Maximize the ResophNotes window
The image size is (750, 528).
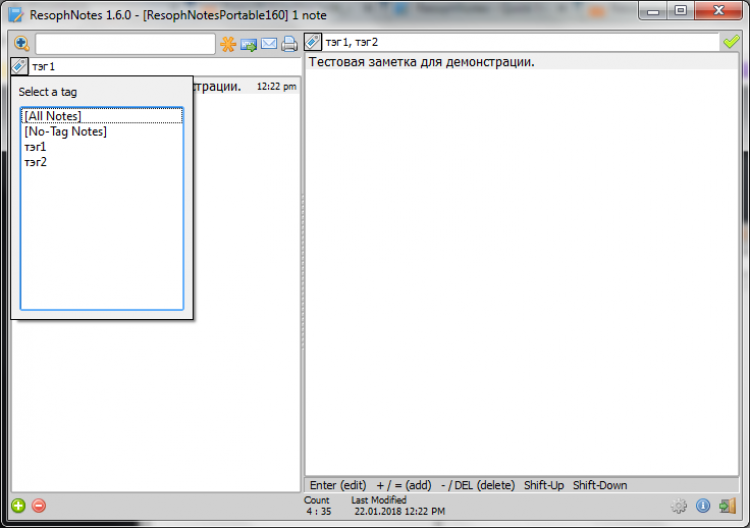[680, 11]
